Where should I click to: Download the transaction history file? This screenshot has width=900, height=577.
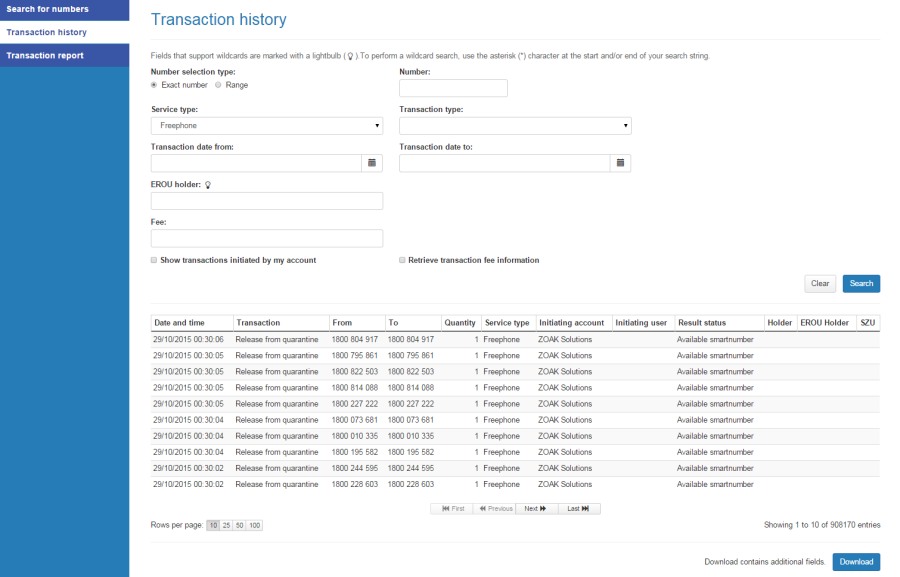click(856, 561)
